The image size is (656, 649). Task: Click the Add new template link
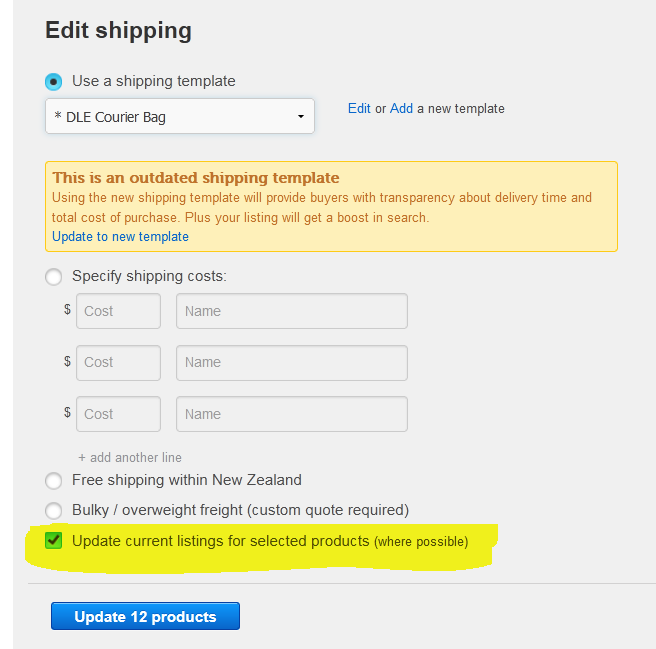[x=401, y=108]
